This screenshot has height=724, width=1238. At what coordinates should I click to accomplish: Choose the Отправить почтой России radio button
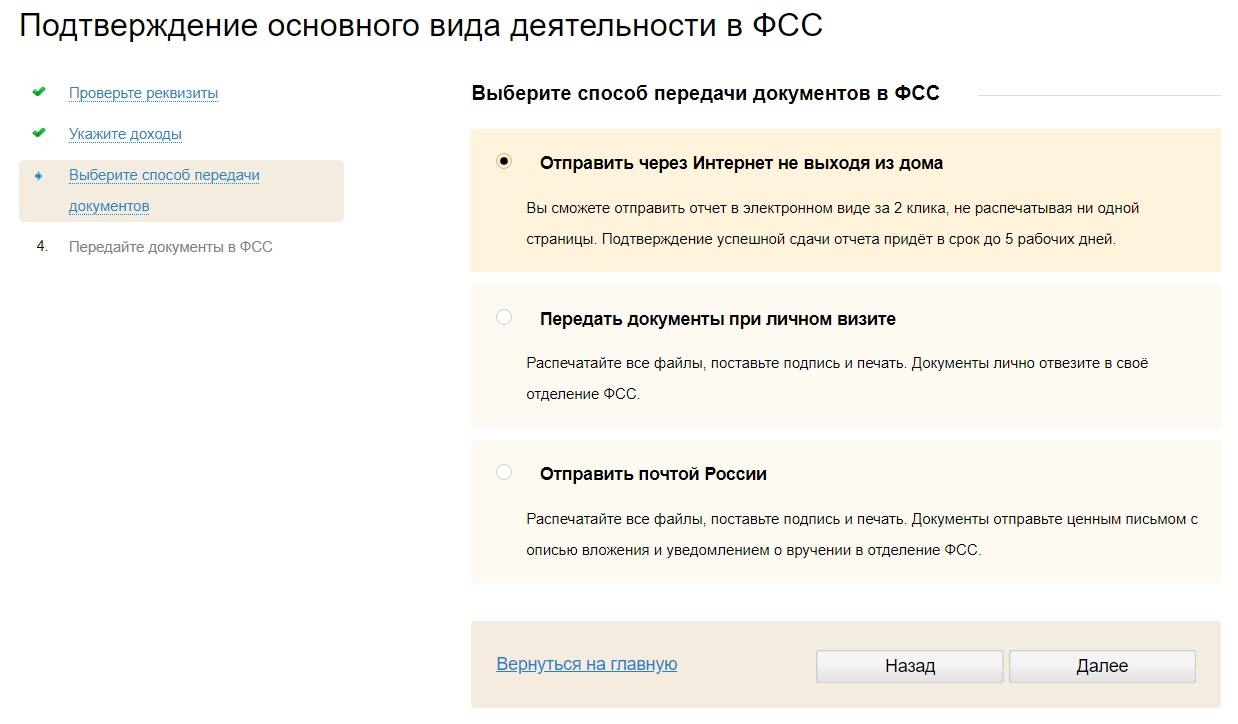pos(504,472)
